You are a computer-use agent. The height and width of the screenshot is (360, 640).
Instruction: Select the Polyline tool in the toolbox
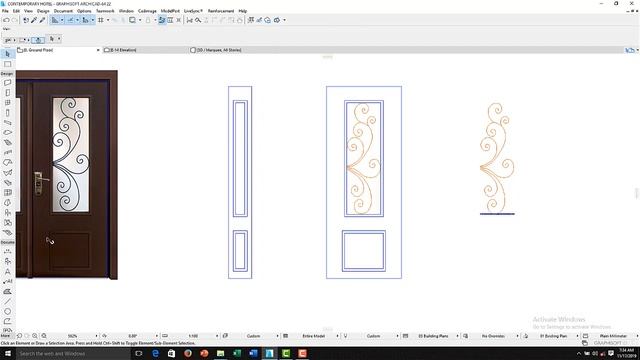(x=7, y=321)
